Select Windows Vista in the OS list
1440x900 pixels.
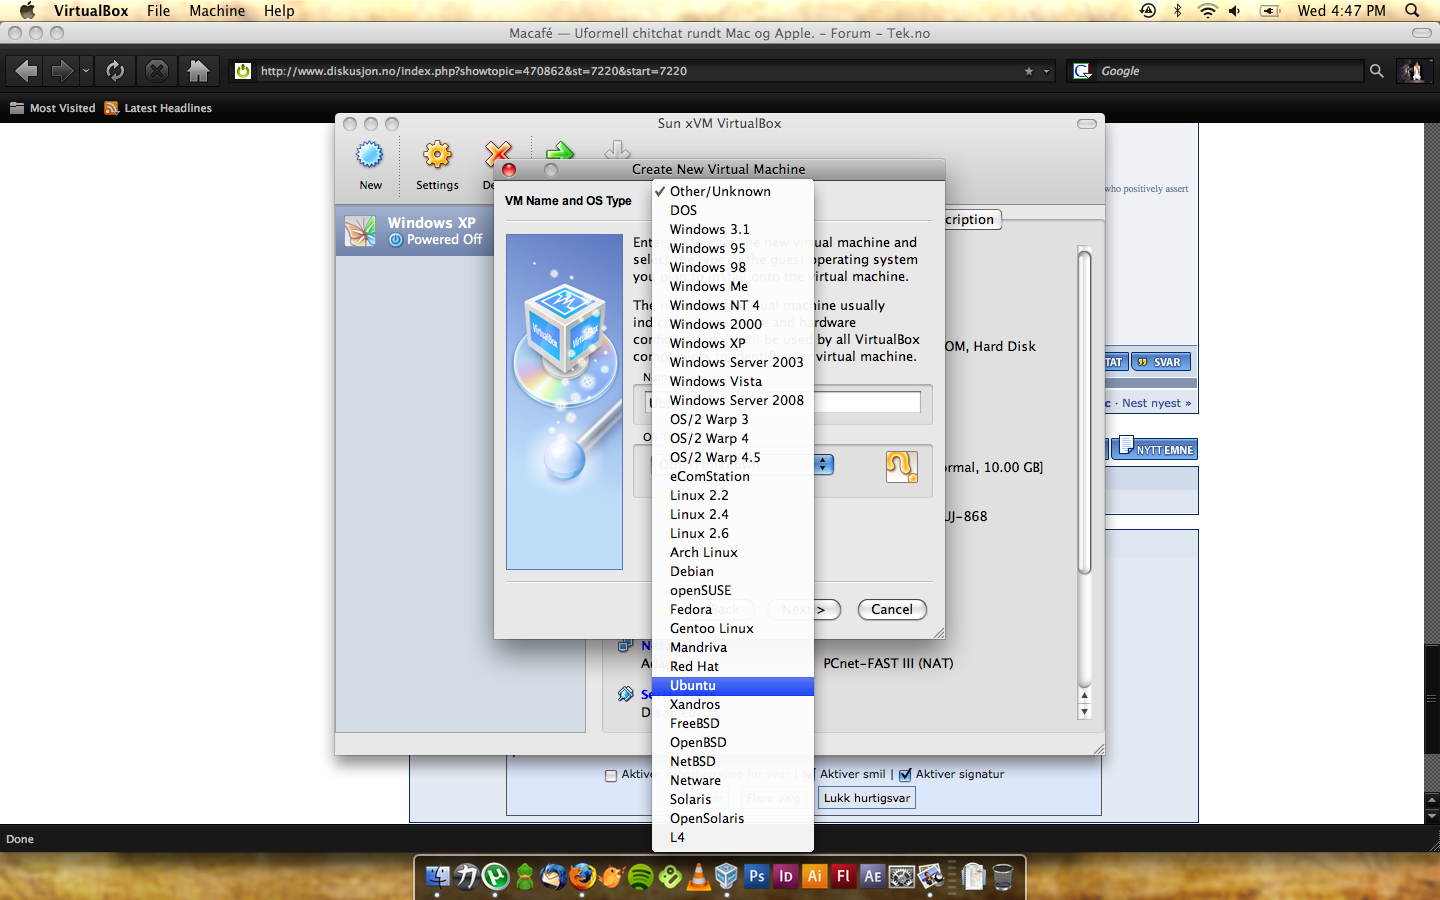click(x=733, y=382)
